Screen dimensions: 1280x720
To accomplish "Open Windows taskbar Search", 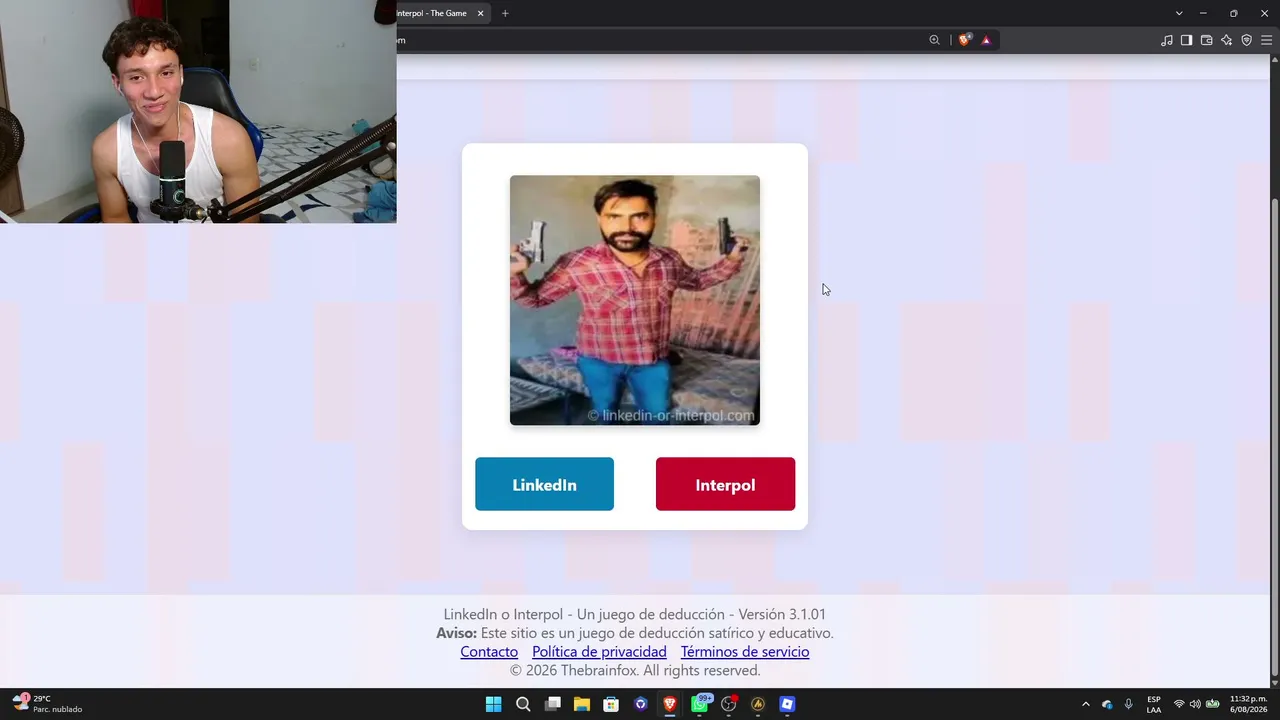I will coord(523,704).
